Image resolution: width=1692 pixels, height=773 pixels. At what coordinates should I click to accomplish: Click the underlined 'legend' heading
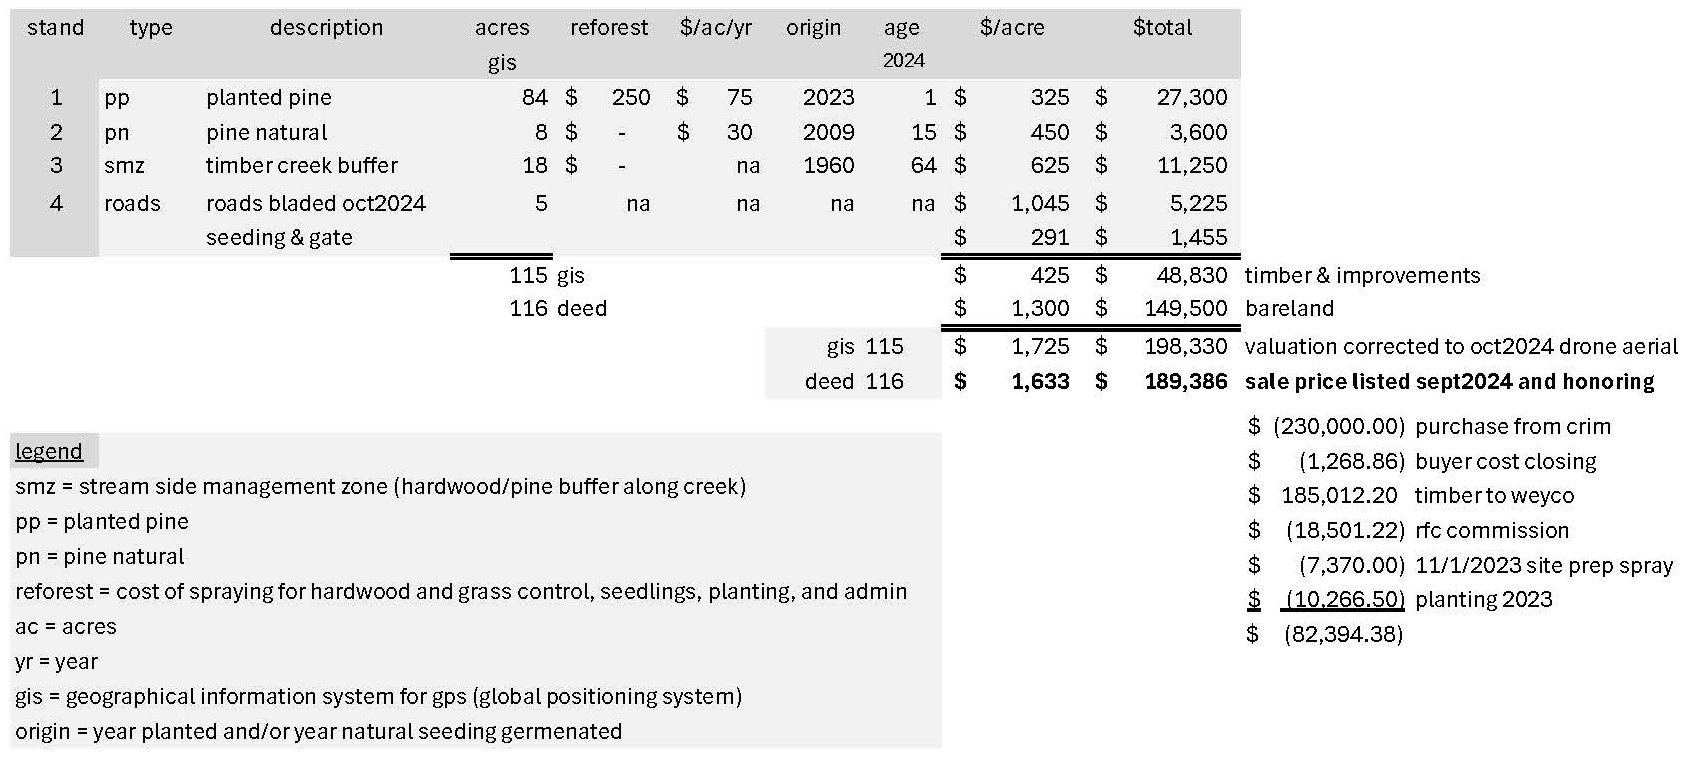49,452
